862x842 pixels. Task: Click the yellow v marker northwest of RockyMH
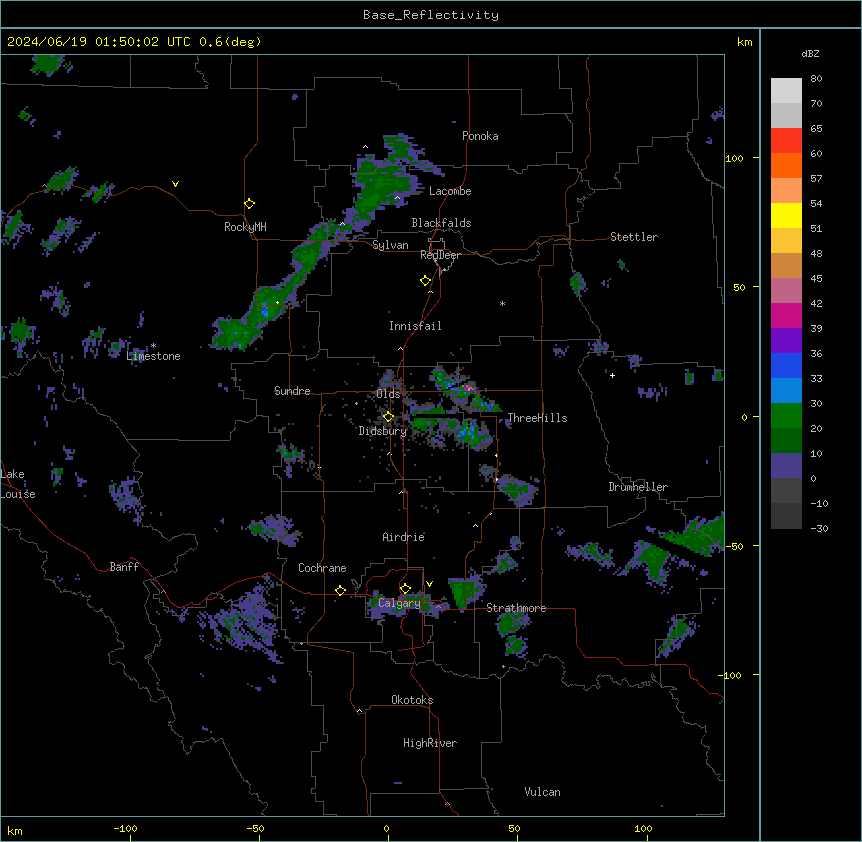(x=175, y=184)
